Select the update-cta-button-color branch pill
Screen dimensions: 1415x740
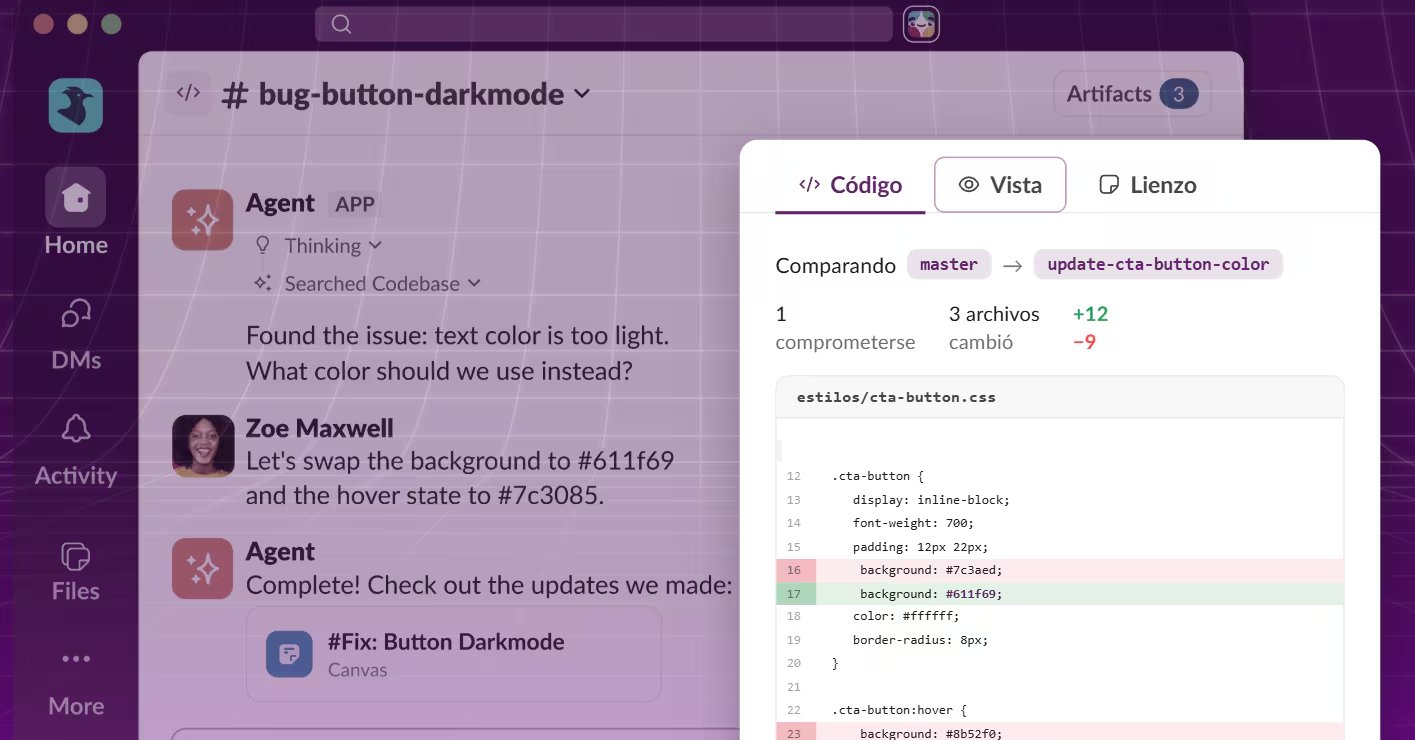(1158, 265)
